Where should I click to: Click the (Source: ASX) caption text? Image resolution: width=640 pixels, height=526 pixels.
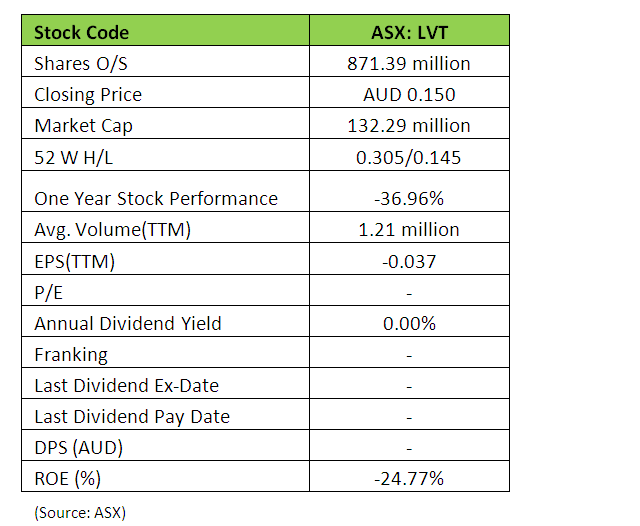click(x=80, y=513)
